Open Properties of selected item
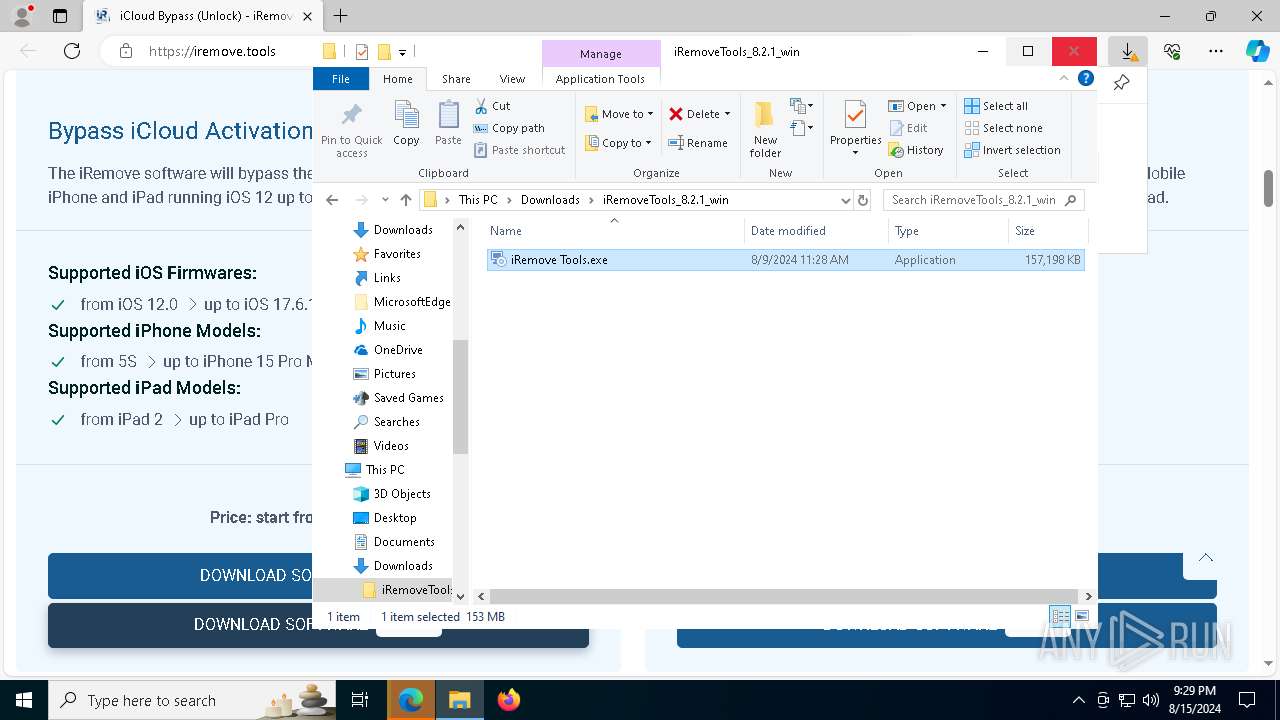Screen dimensions: 1280x720 point(855,128)
